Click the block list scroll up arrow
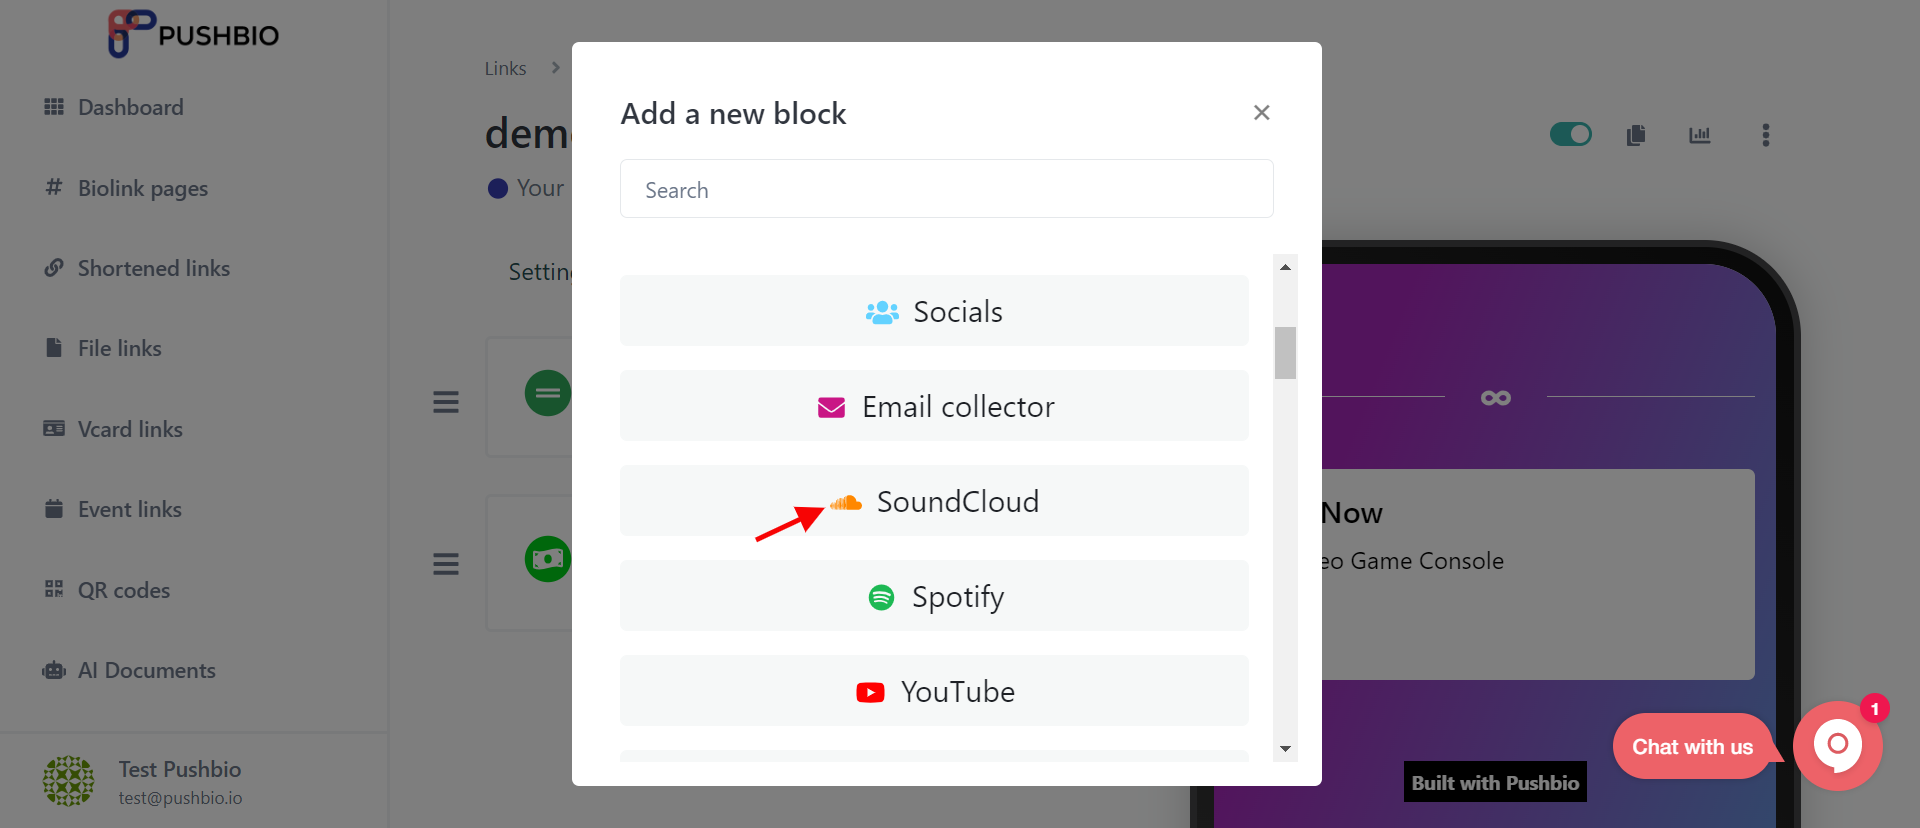 (1285, 267)
